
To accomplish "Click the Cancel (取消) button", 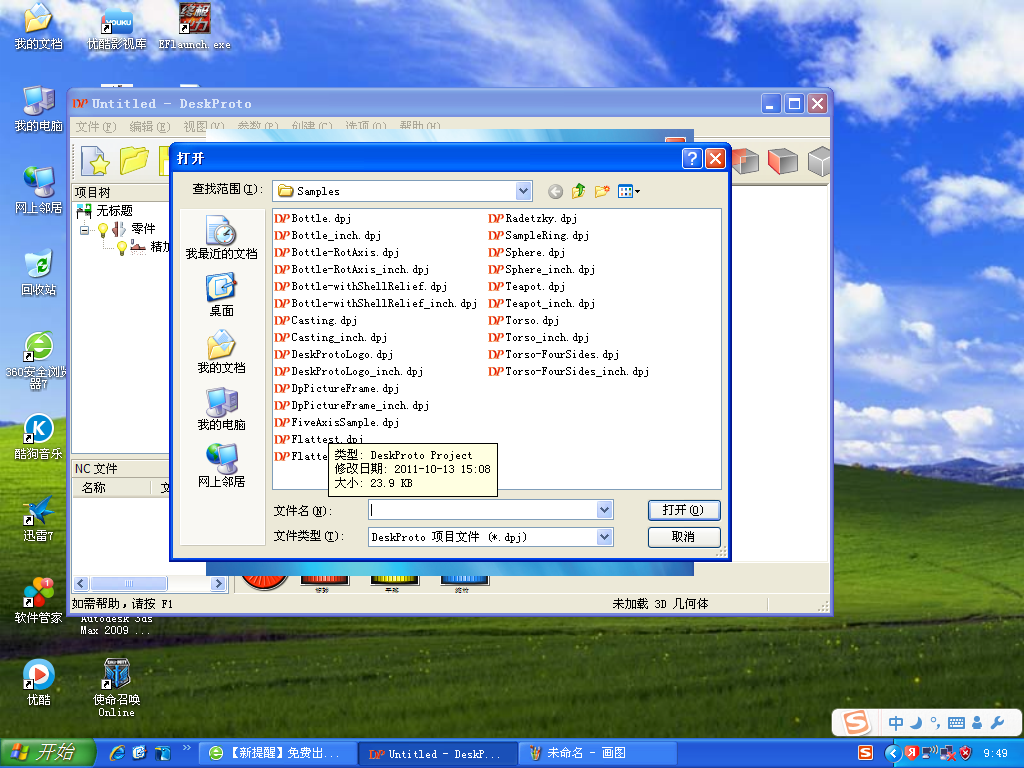I will 684,537.
